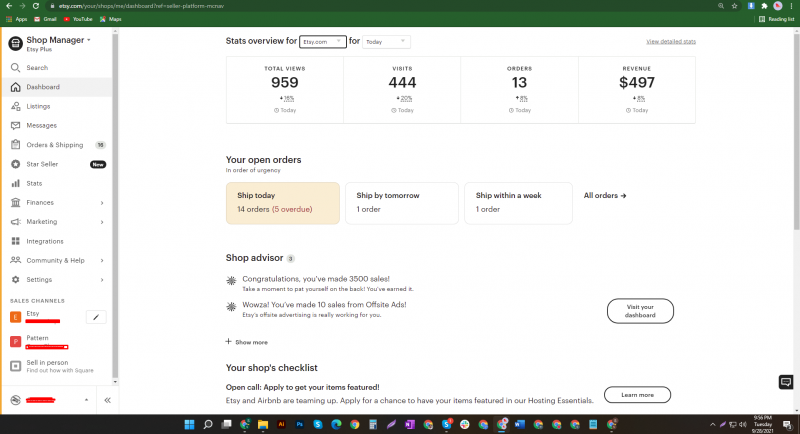Click the 3500 sales congratulations message
This screenshot has height=434, width=800.
point(316,279)
